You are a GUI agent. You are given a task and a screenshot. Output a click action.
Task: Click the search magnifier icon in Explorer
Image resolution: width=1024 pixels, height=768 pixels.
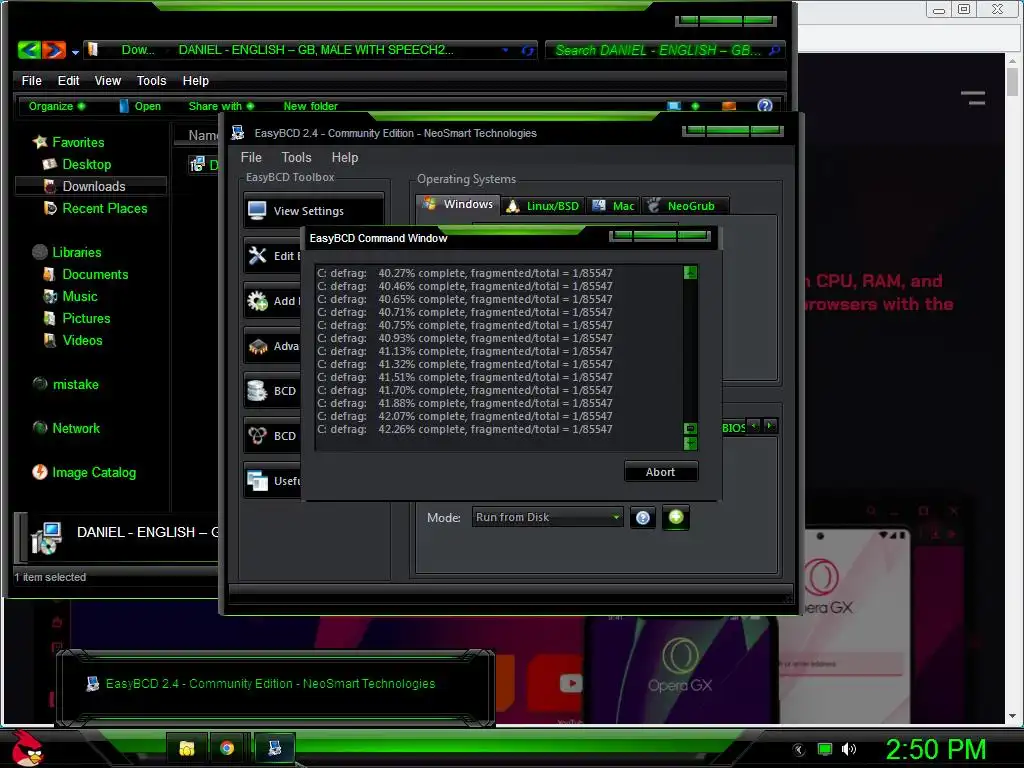(775, 50)
